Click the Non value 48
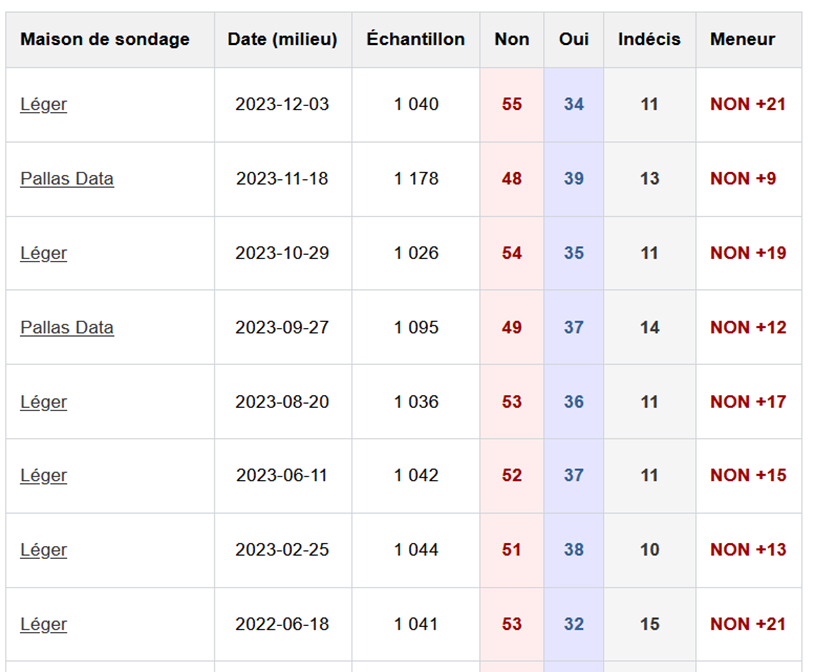Screen dimensions: 814x672 pyautogui.click(x=512, y=179)
